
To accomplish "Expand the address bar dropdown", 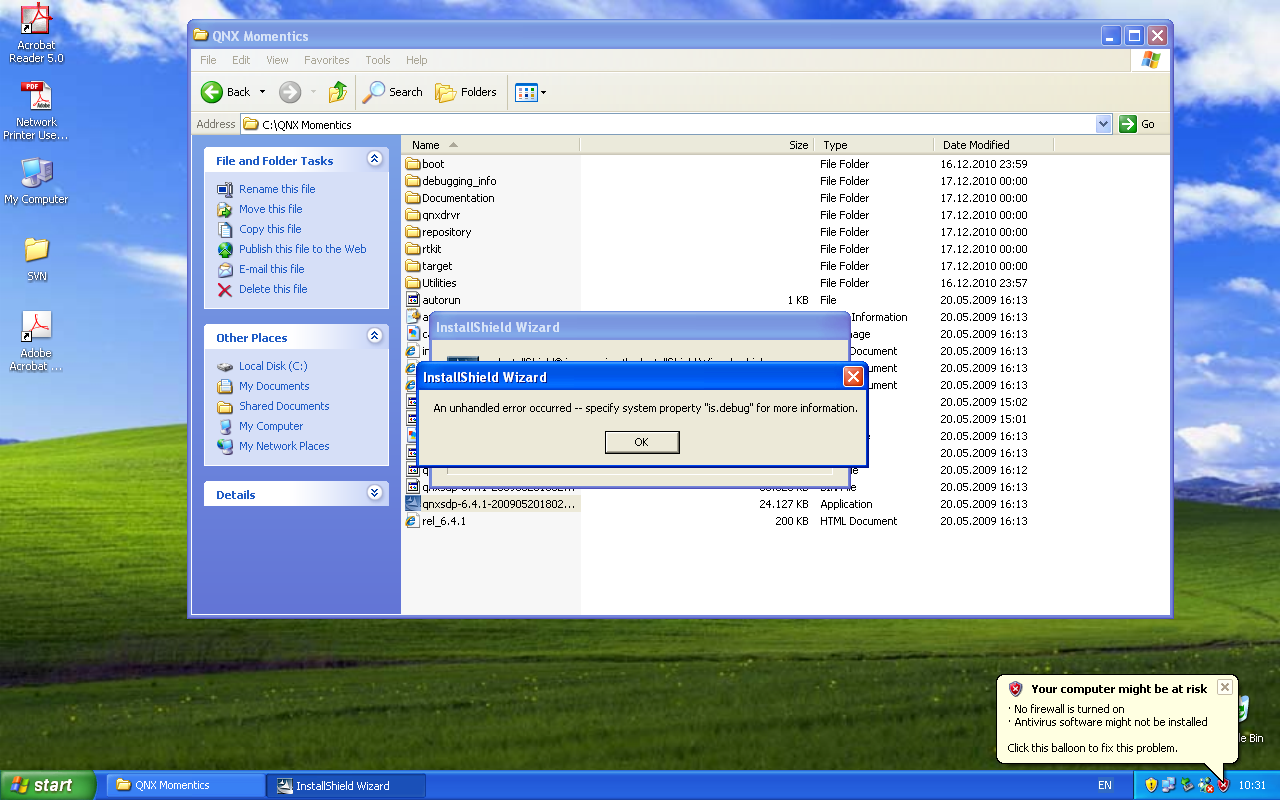I will (x=1103, y=124).
